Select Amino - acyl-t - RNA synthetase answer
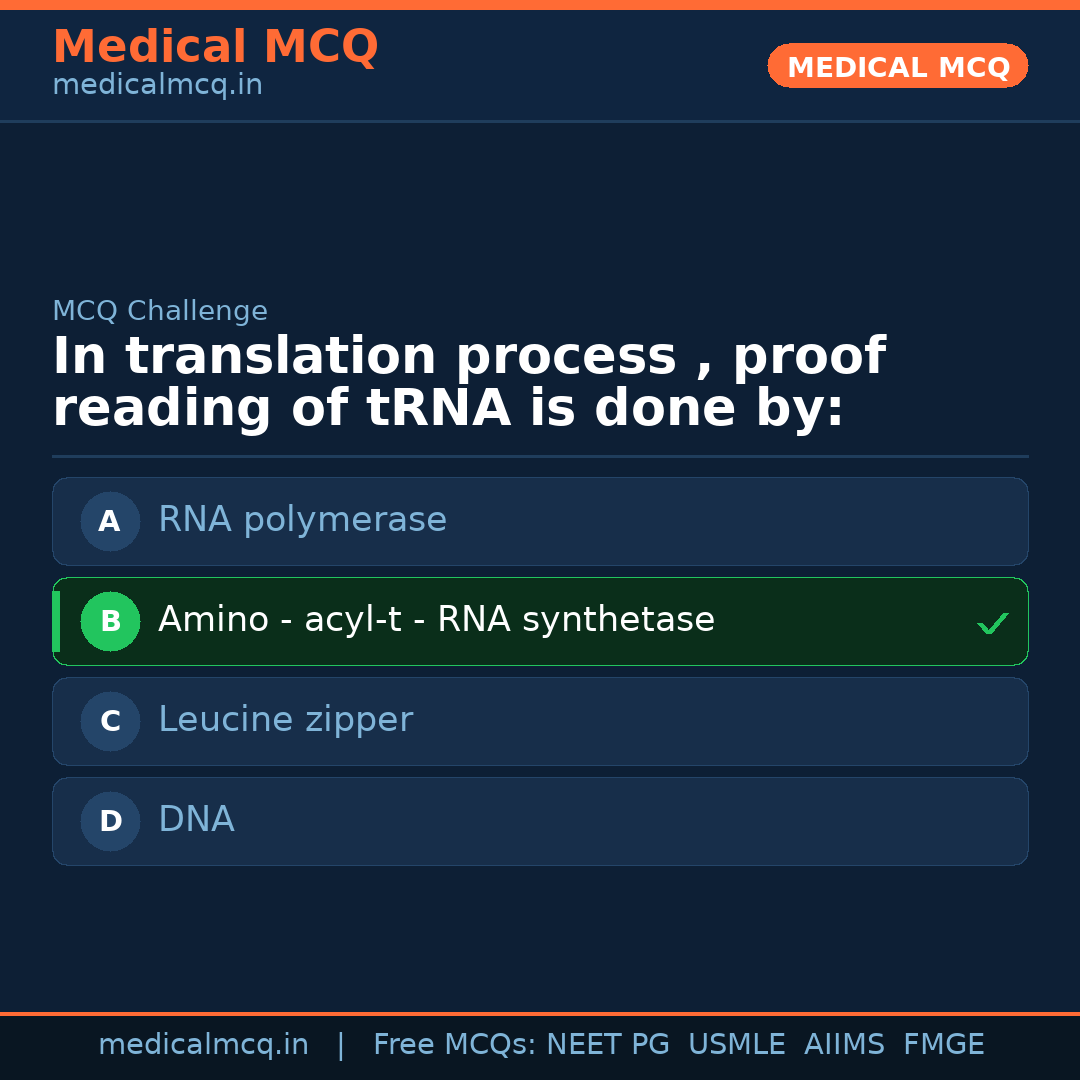The image size is (1080, 1080). pyautogui.click(x=436, y=620)
